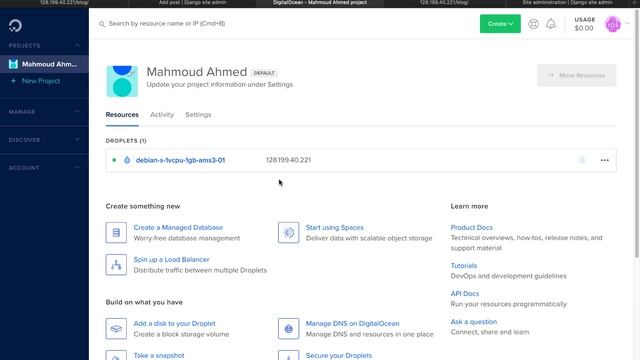Click the plus icon beside New Project
The image size is (640, 360).
point(13,81)
